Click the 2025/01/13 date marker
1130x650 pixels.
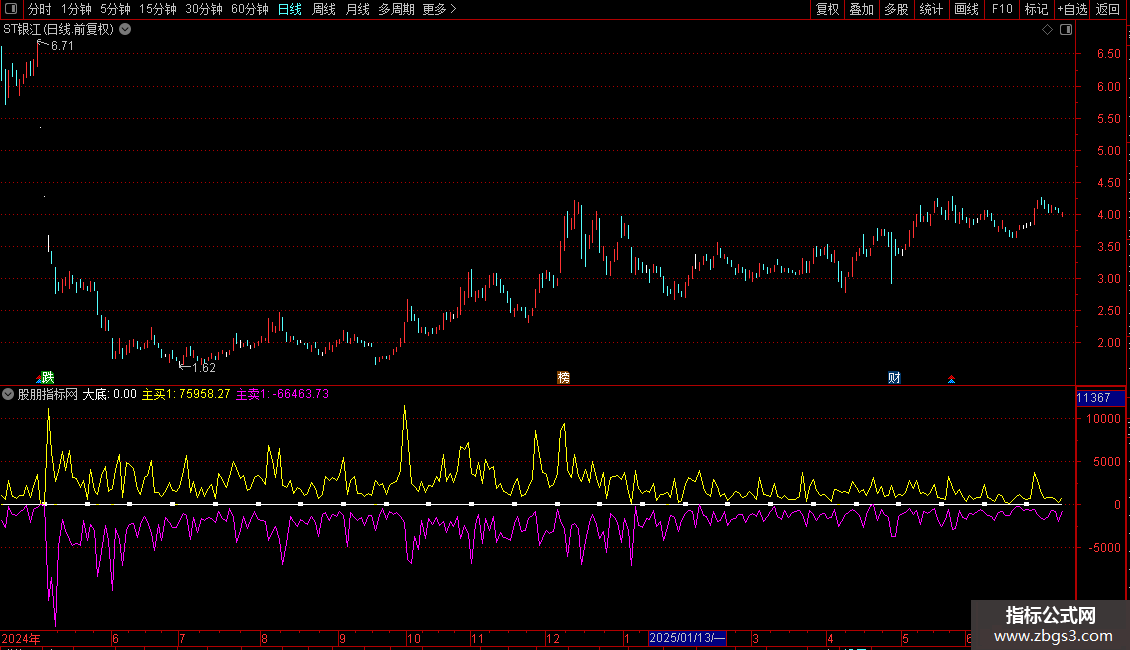click(687, 638)
